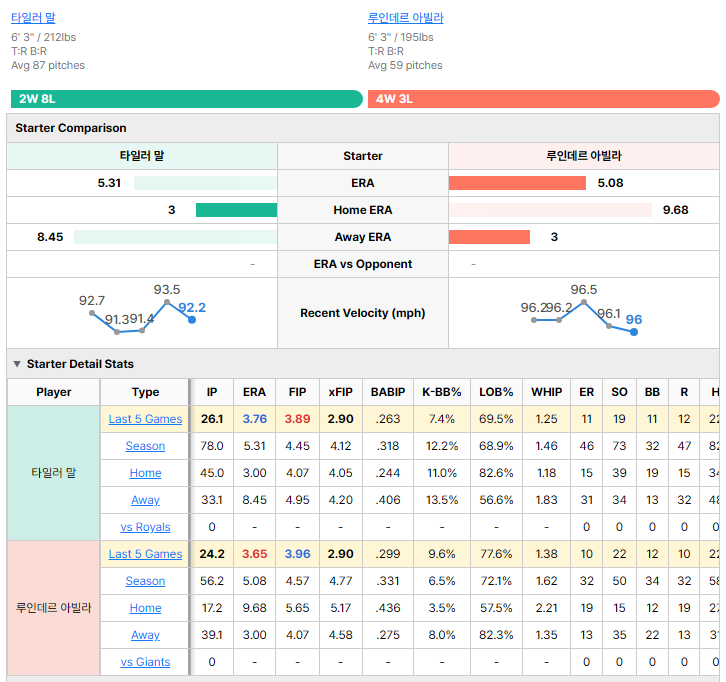Click the Starter Comparison section header
Screen dimensions: 726x682
coord(363,128)
